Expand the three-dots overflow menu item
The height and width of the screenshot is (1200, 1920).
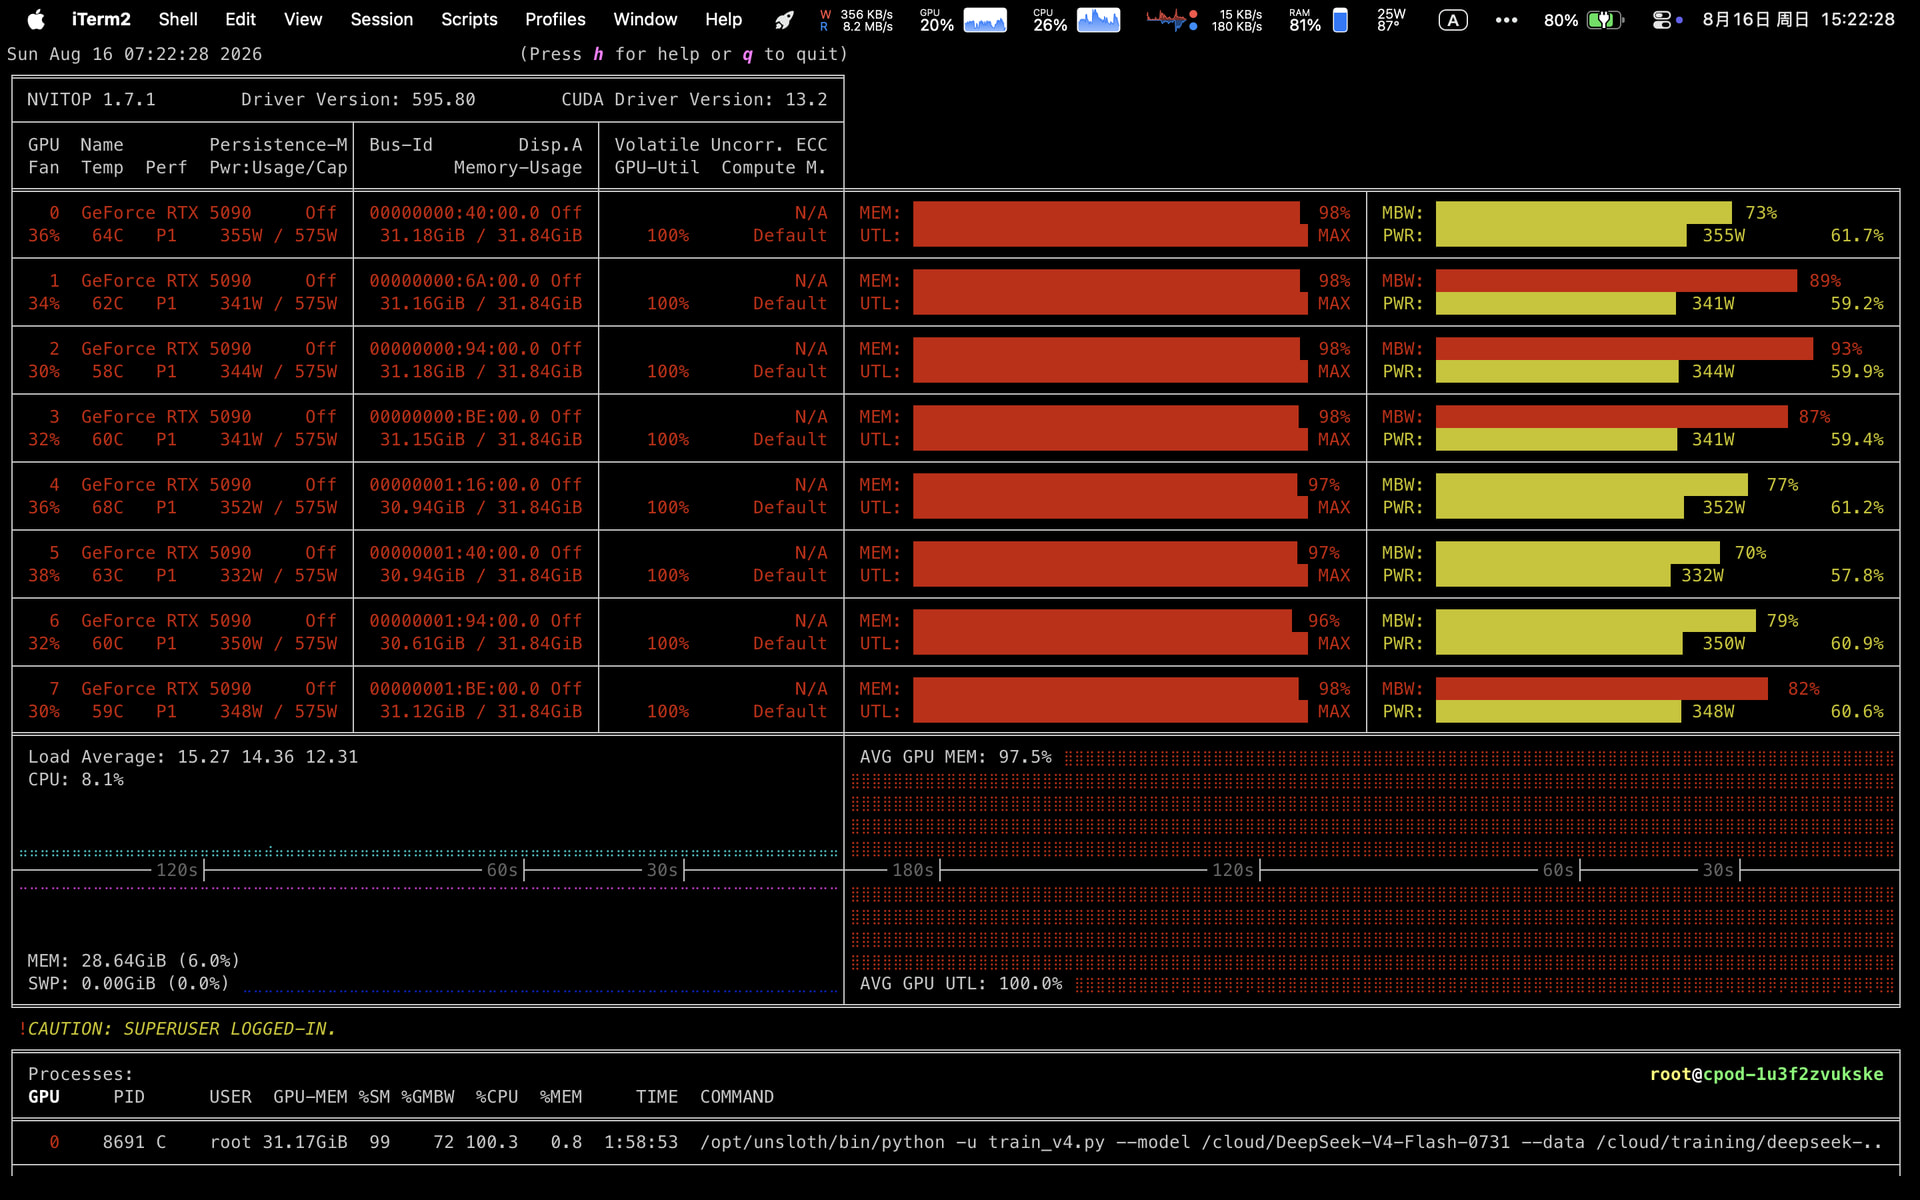tap(1506, 19)
